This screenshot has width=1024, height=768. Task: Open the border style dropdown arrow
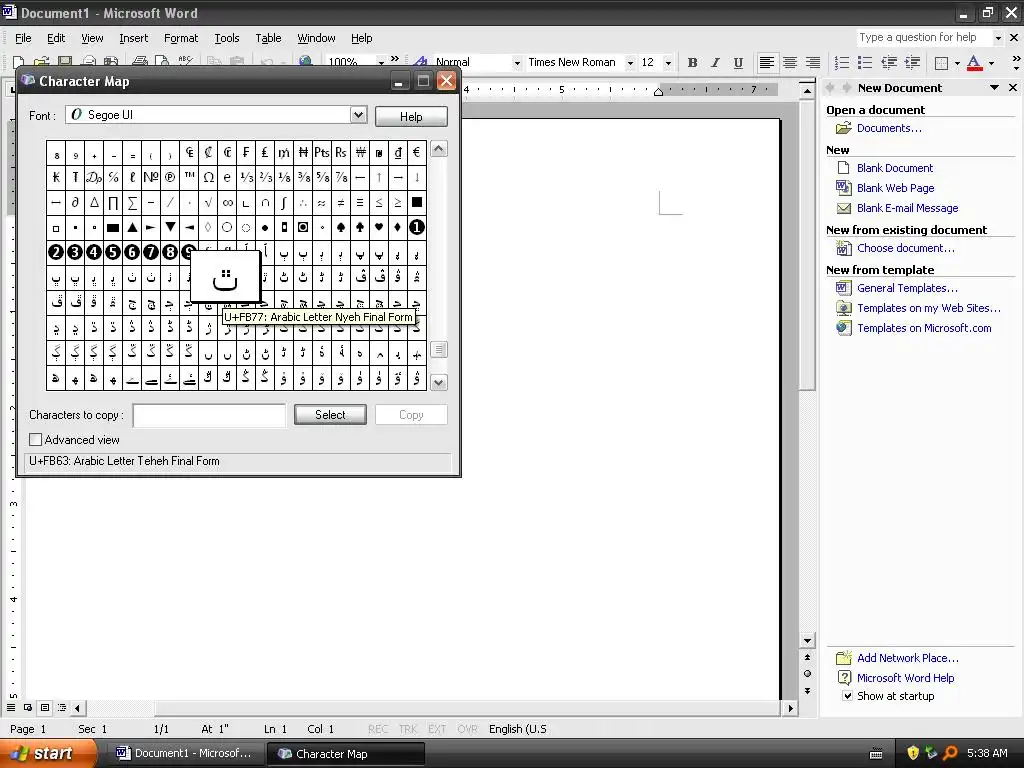point(957,63)
